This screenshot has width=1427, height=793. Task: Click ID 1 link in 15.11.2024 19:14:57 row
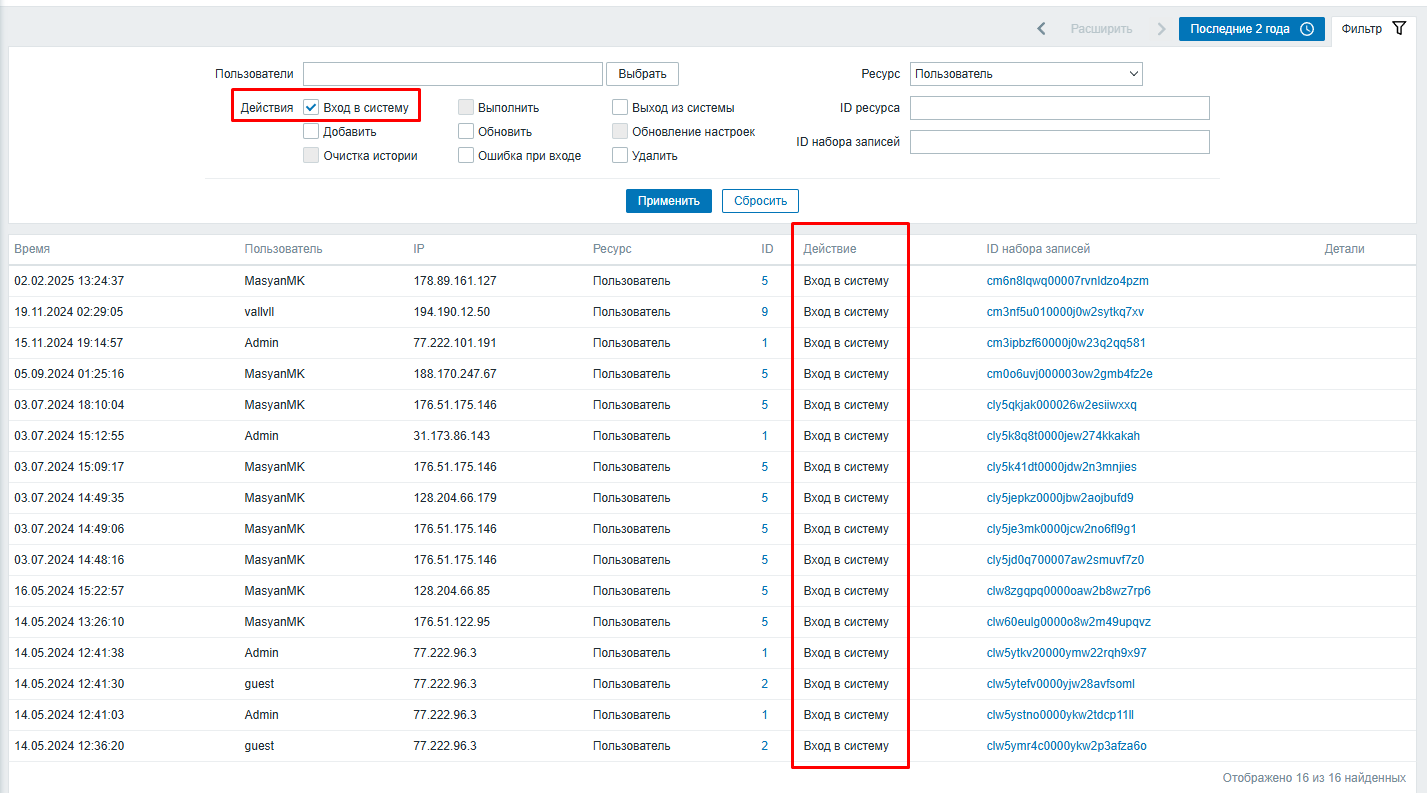(x=764, y=343)
